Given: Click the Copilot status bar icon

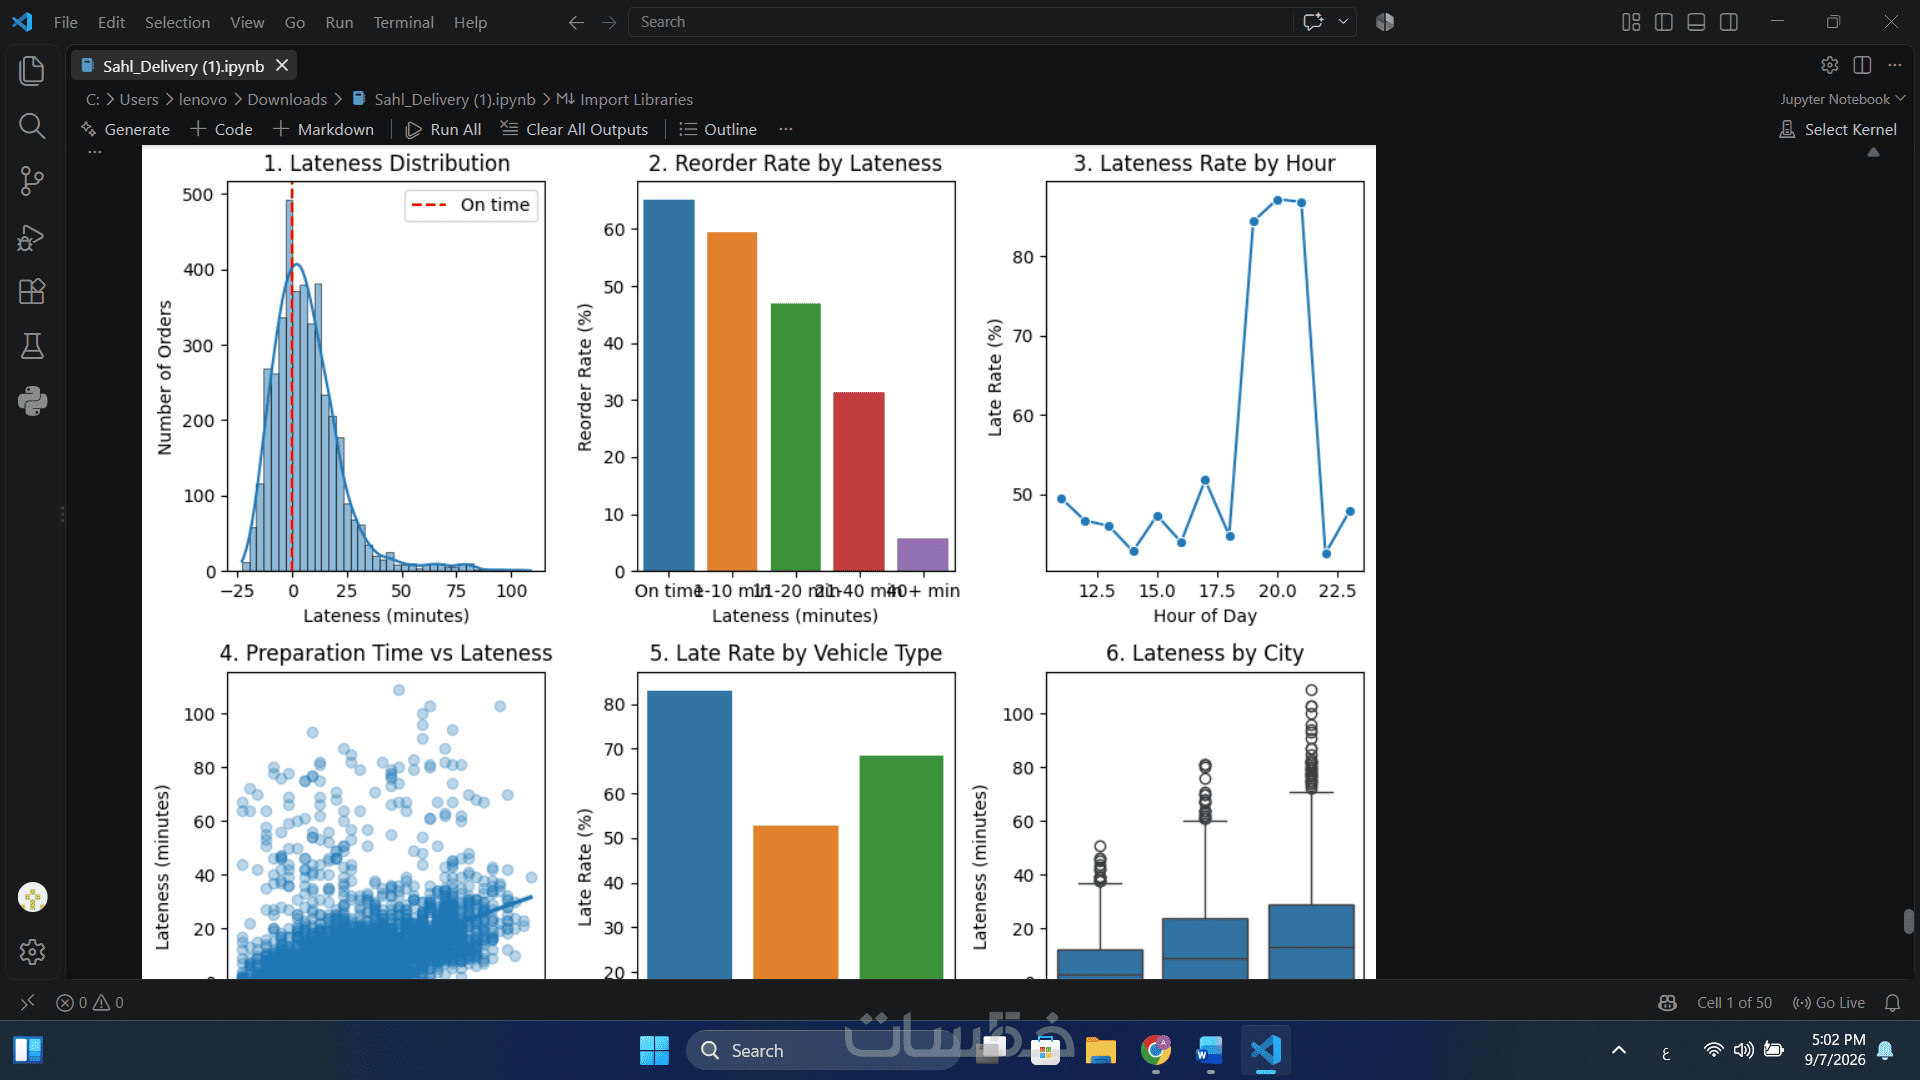Looking at the screenshot, I should click(x=1667, y=1002).
